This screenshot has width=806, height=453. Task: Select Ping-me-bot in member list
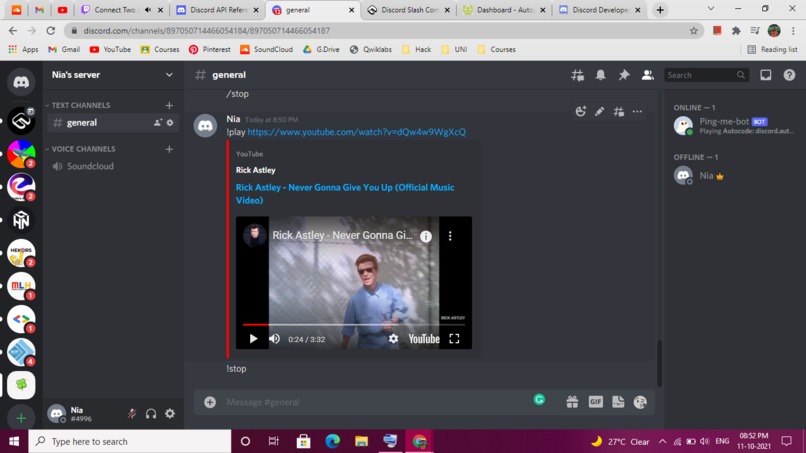point(735,125)
